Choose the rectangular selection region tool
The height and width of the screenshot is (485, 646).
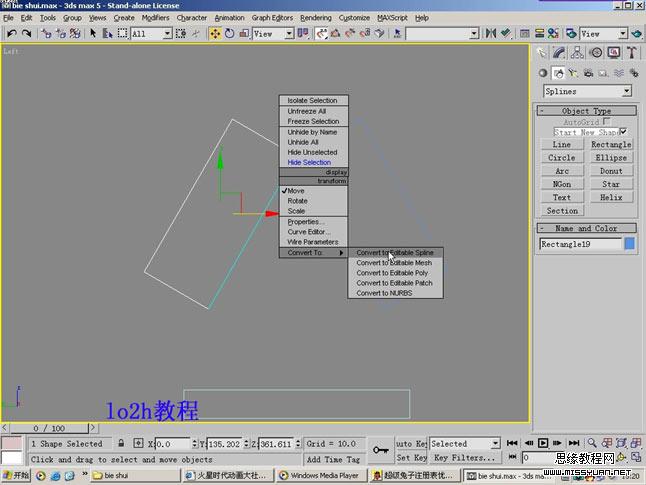pyautogui.click(x=122, y=33)
